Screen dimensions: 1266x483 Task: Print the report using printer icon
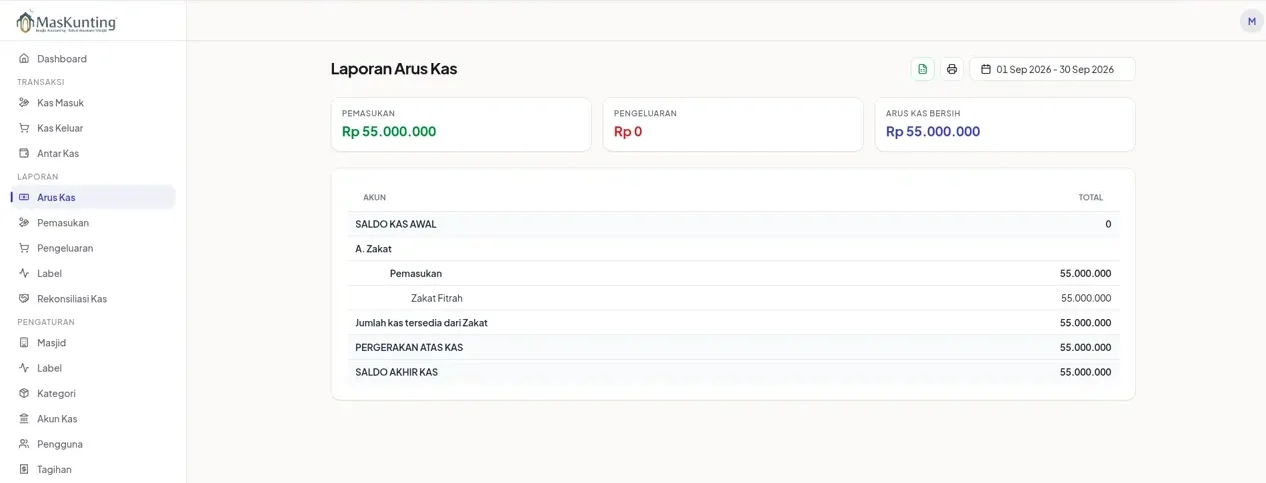coord(952,69)
